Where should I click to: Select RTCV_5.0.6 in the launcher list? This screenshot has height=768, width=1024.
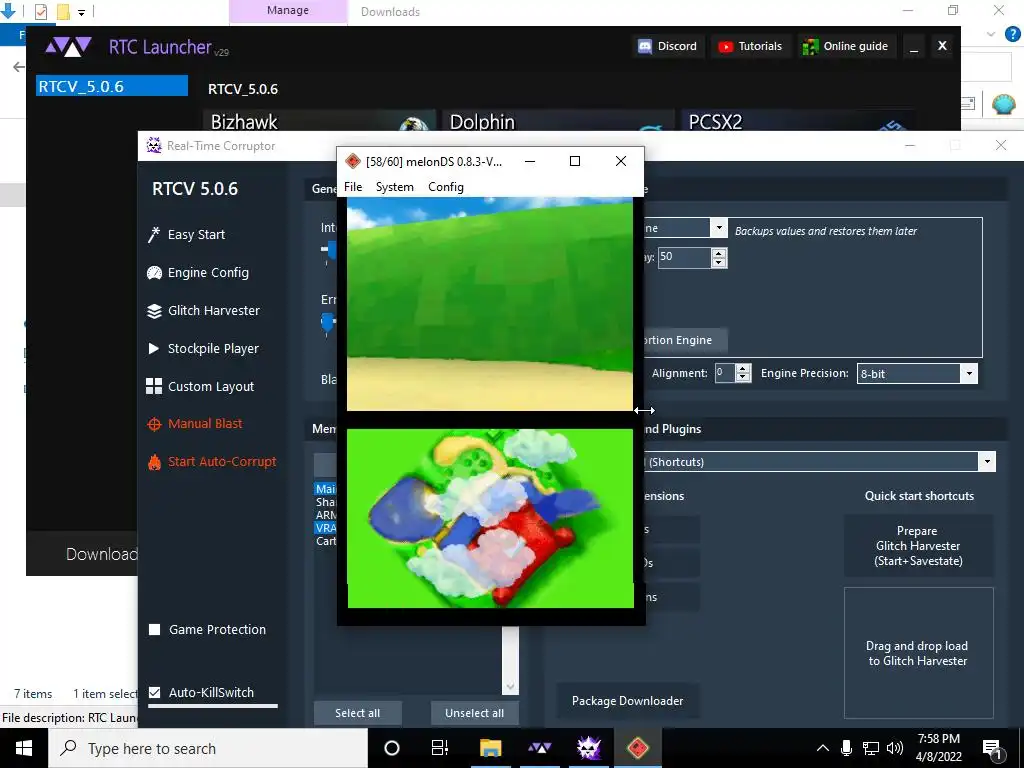112,86
